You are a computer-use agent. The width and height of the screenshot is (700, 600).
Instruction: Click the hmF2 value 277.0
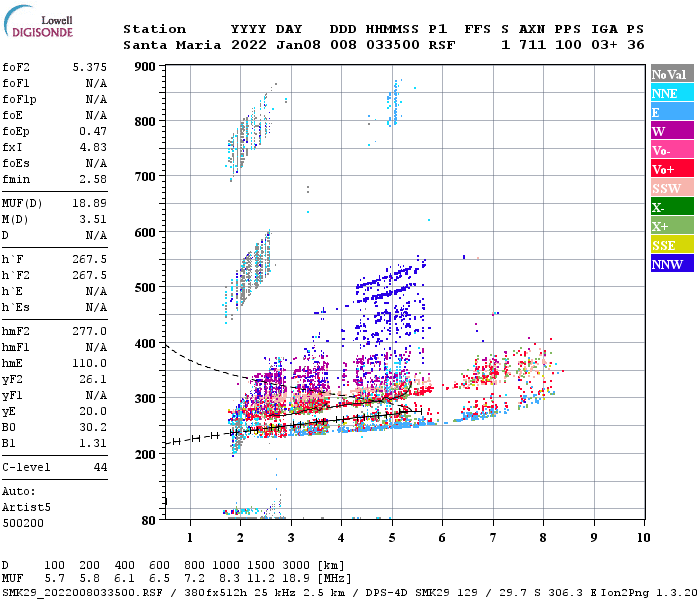(x=90, y=332)
